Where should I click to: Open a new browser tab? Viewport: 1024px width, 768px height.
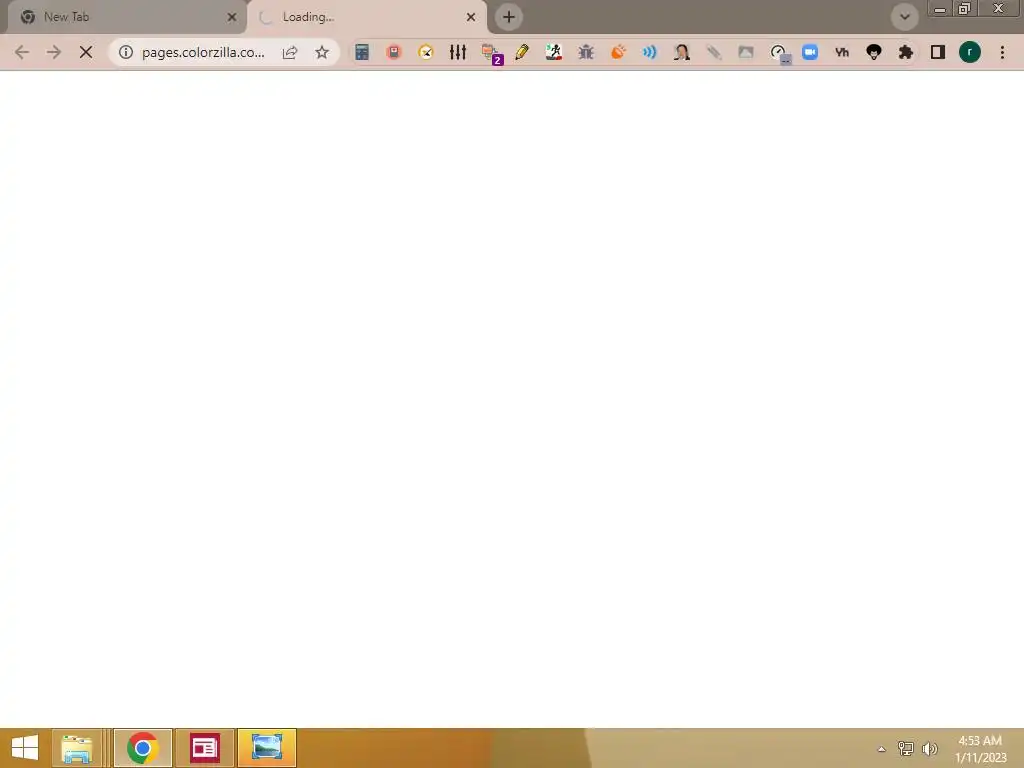(509, 17)
